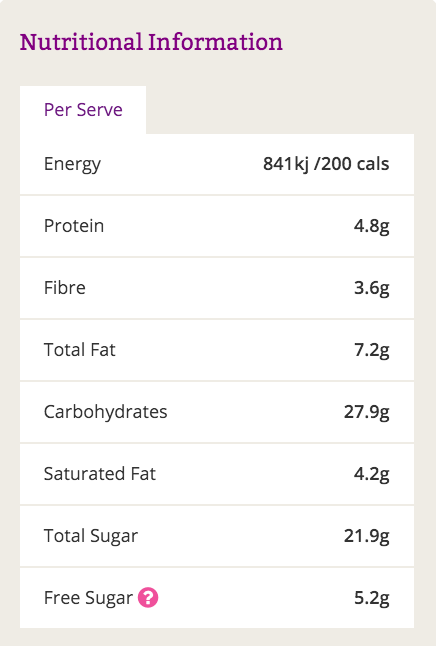
Task: Click the 5.2g free sugar value
Action: click(x=371, y=598)
